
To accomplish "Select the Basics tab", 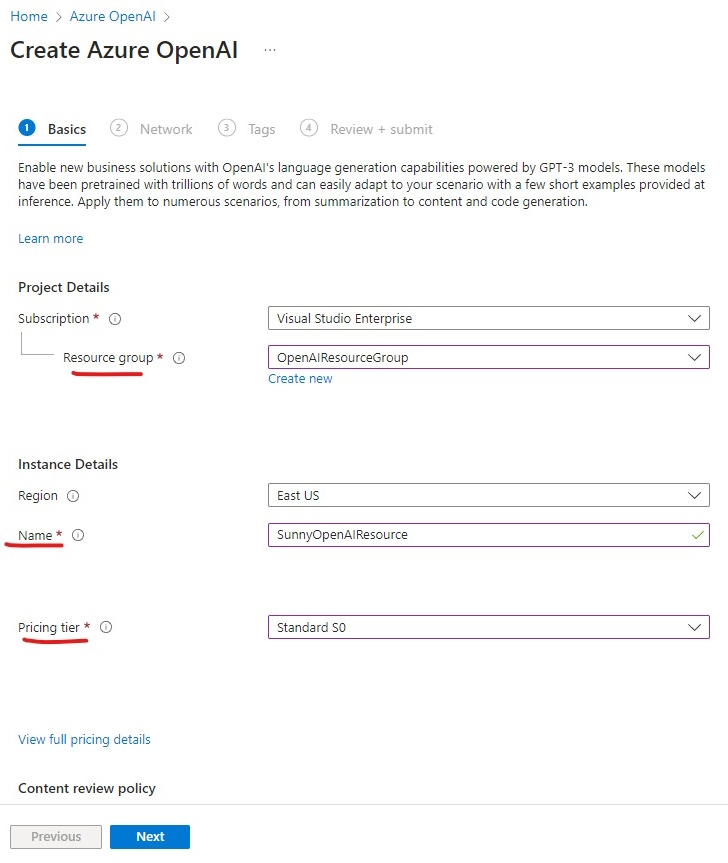I will (x=67, y=129).
